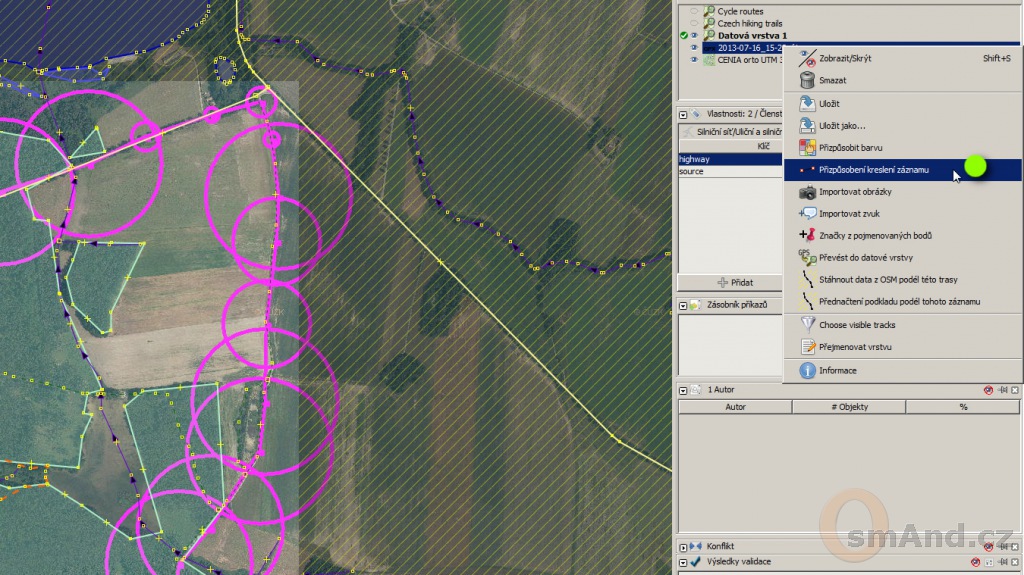Click the sticky pin icon on Výsledky validace panel
Screen dimensions: 1024x575
pyautogui.click(x=1002, y=562)
